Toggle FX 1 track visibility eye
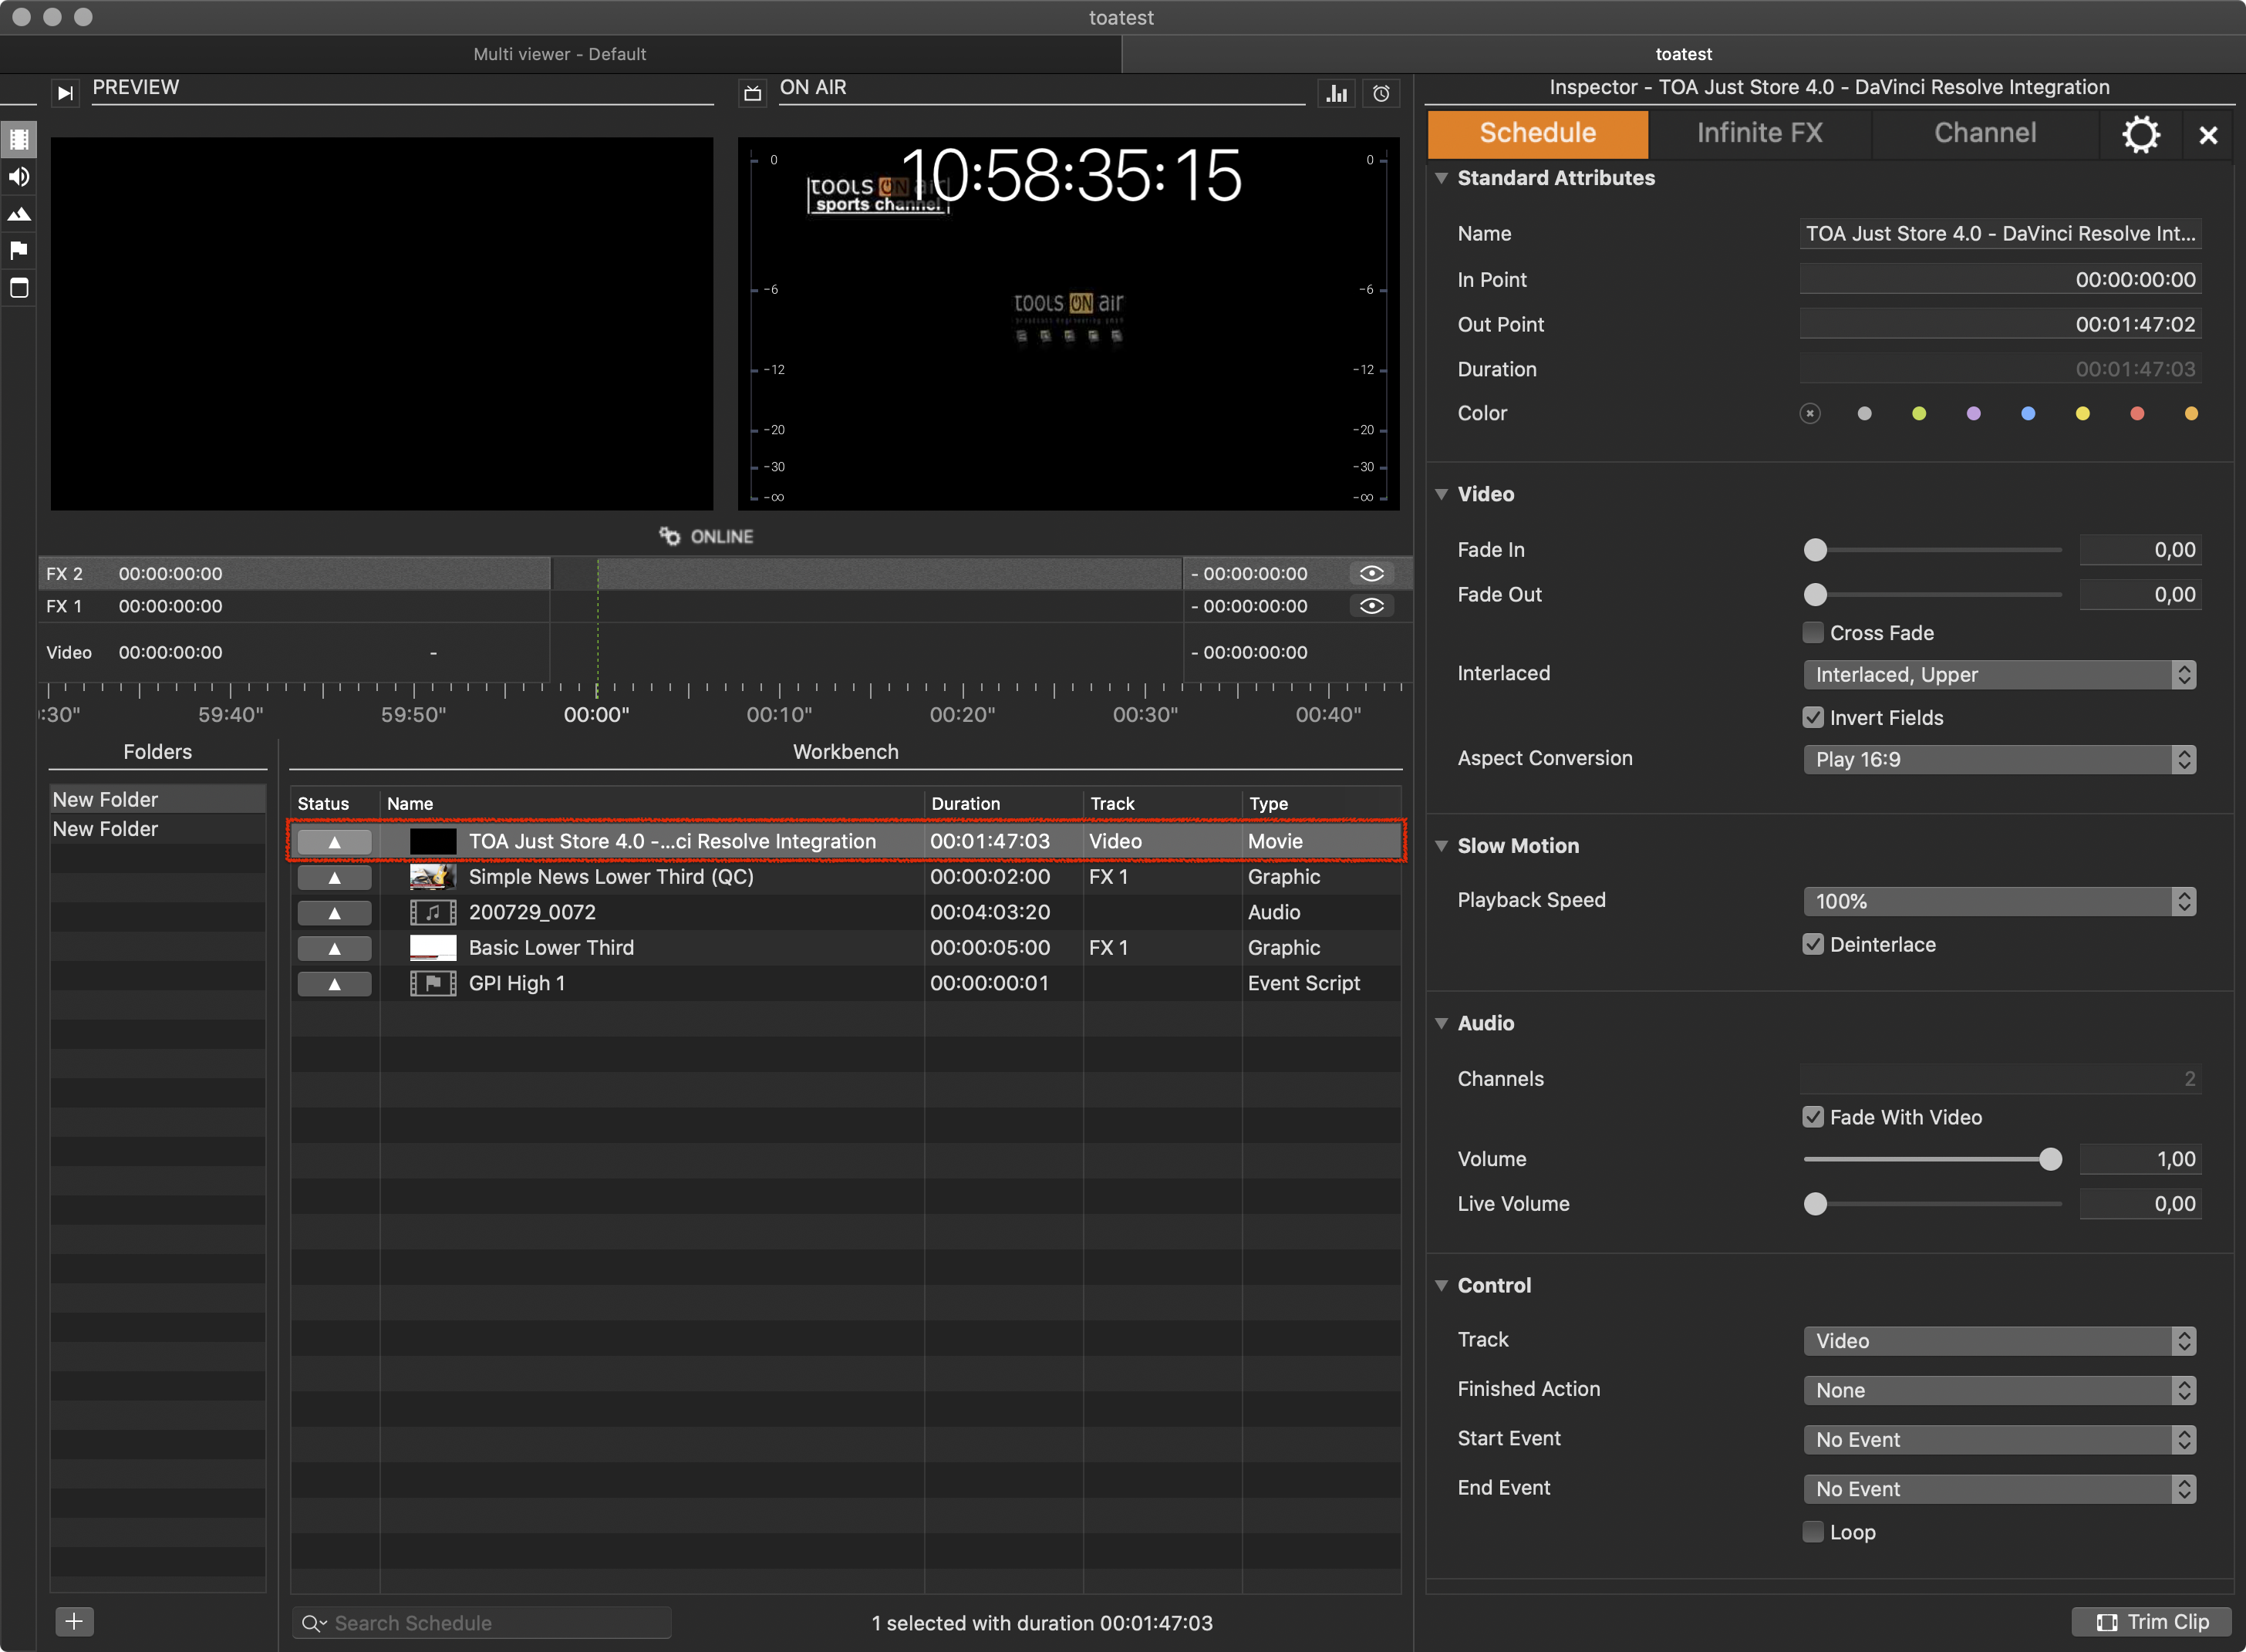2246x1652 pixels. pyautogui.click(x=1371, y=606)
